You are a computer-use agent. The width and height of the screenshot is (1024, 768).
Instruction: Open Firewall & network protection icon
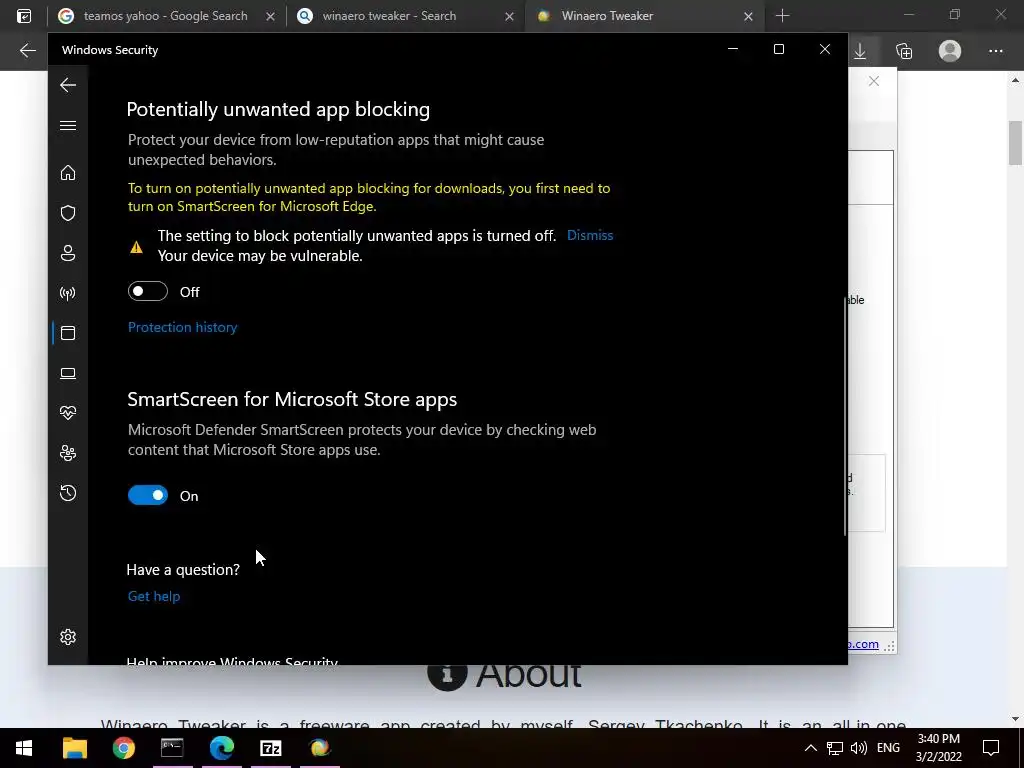click(68, 293)
